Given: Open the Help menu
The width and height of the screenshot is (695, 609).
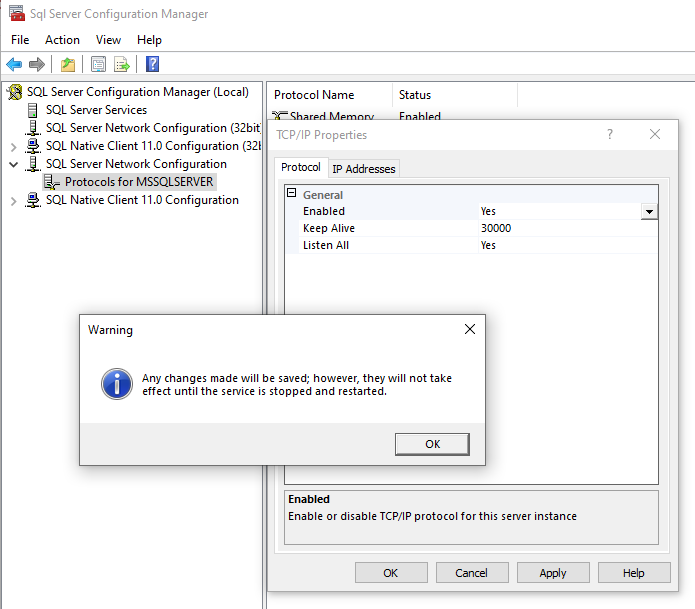Looking at the screenshot, I should pos(149,40).
